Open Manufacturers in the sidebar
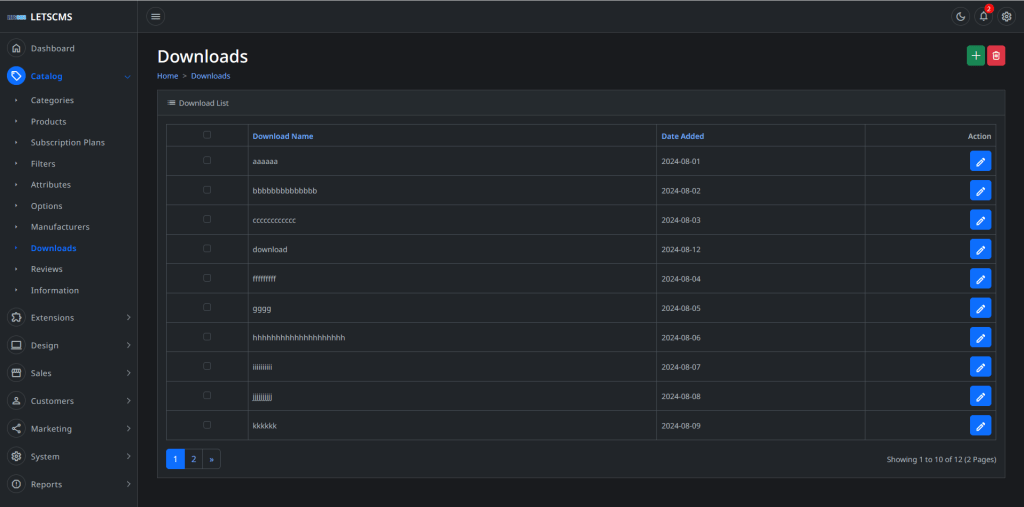Image resolution: width=1024 pixels, height=507 pixels. coord(60,227)
